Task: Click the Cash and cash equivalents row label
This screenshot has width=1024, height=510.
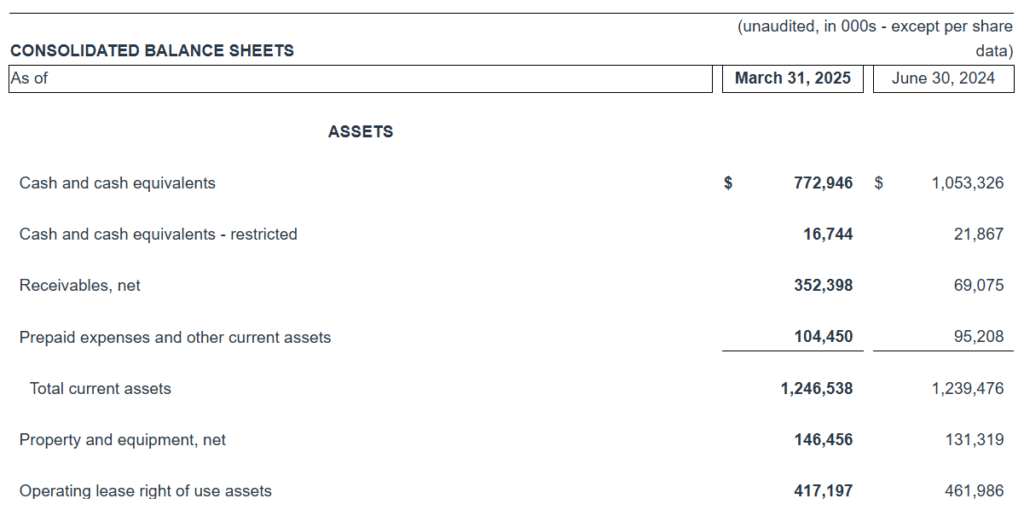Action: [117, 183]
